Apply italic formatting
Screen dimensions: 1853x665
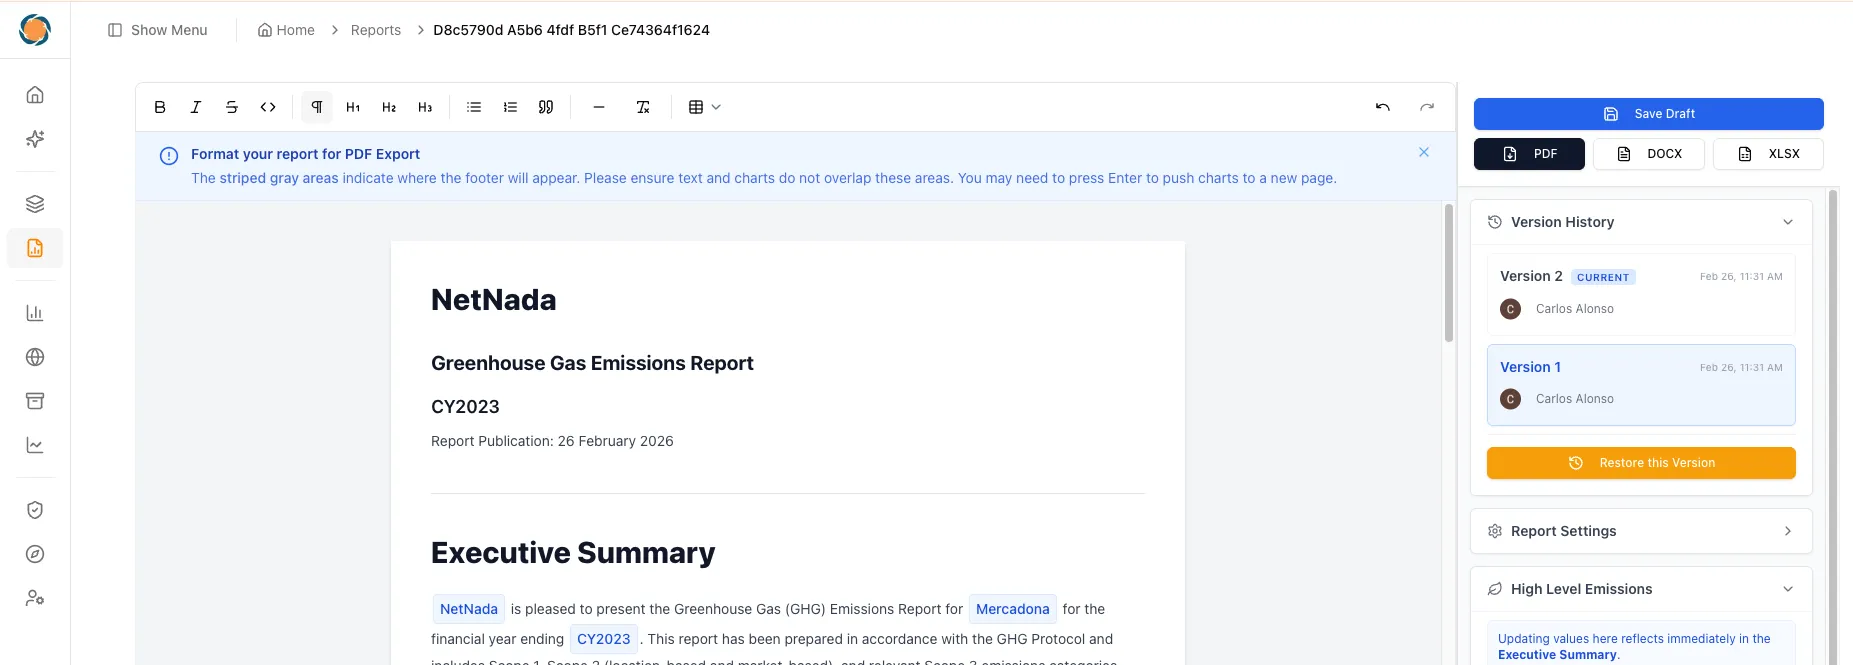(x=196, y=107)
